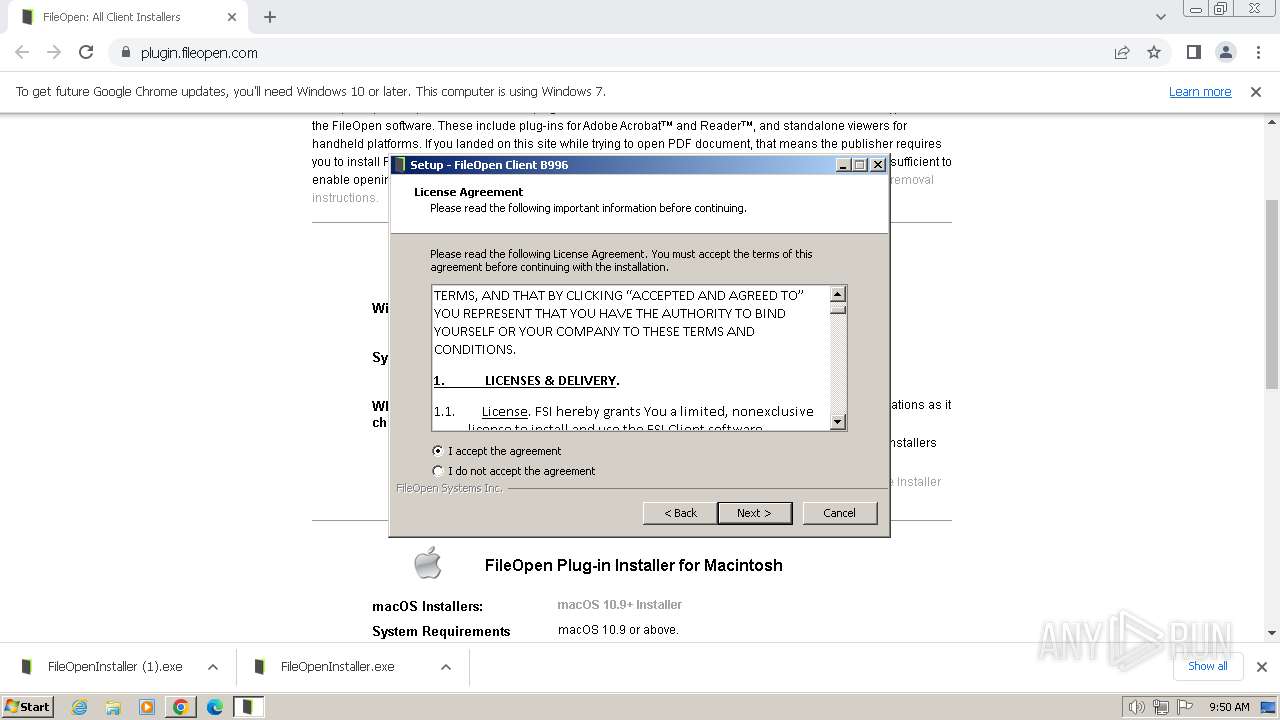Screen dimensions: 1280x720
Task: Expand options for FileOpenInstaller (1).exe
Action: click(213, 667)
